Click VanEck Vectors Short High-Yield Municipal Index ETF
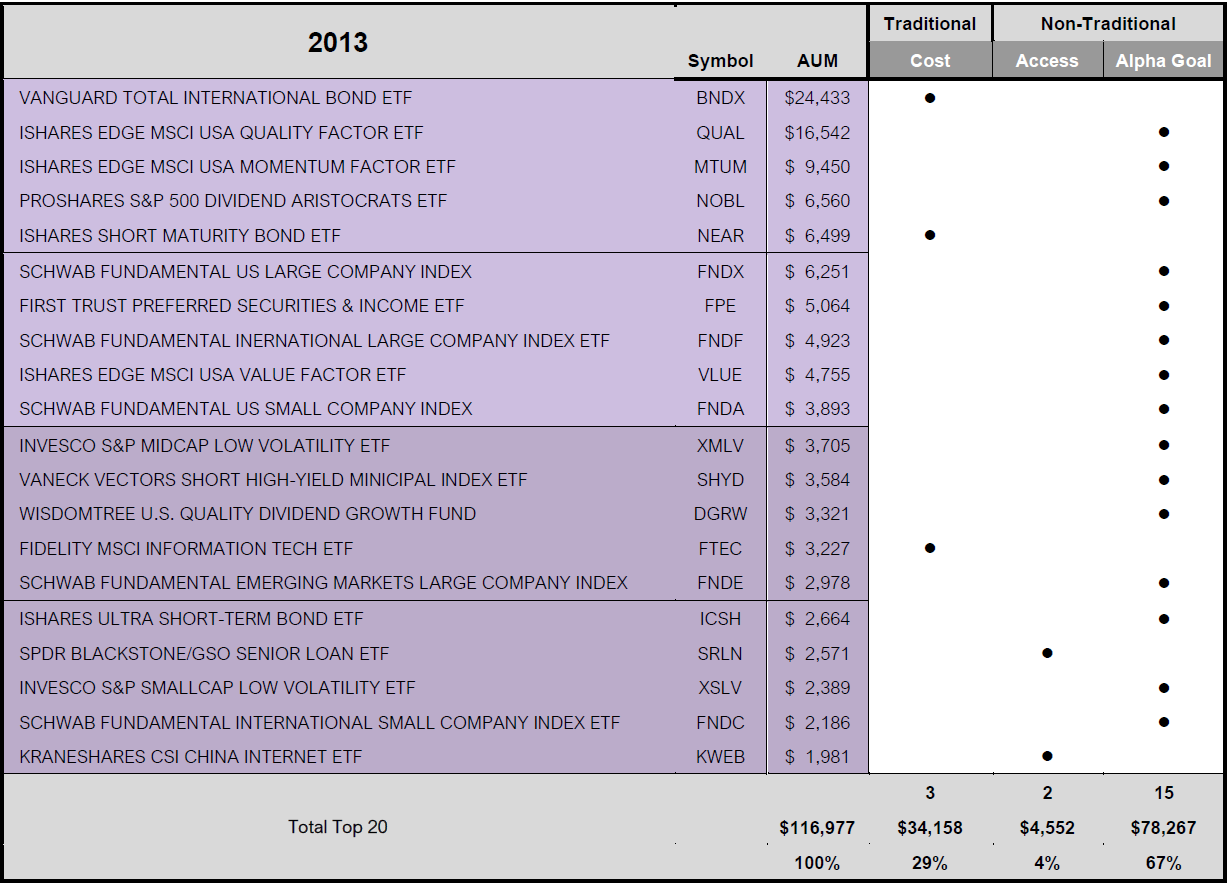Image resolution: width=1227 pixels, height=883 pixels. 273,479
